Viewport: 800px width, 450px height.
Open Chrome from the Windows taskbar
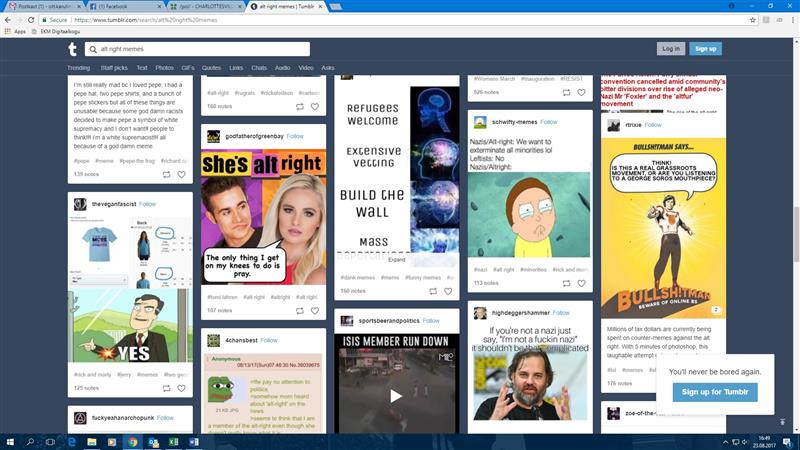click(x=131, y=441)
